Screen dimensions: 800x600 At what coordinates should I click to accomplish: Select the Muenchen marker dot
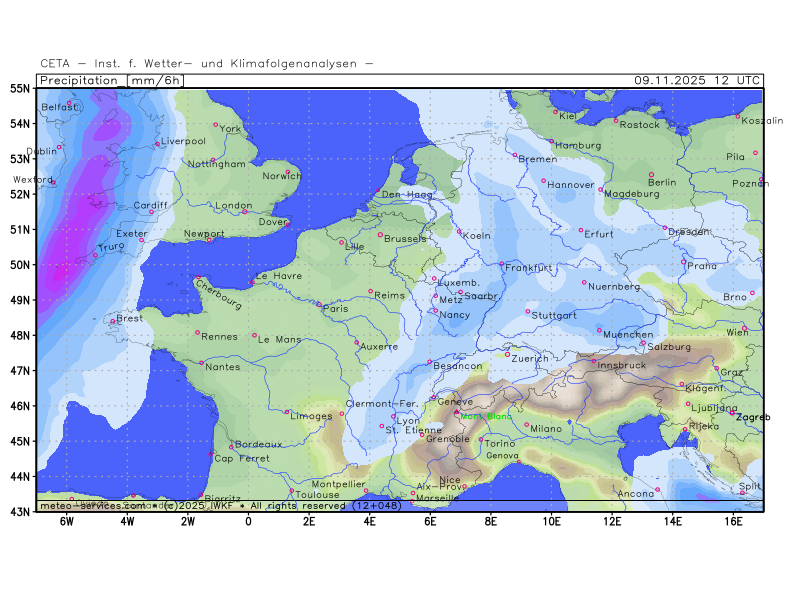tap(600, 330)
